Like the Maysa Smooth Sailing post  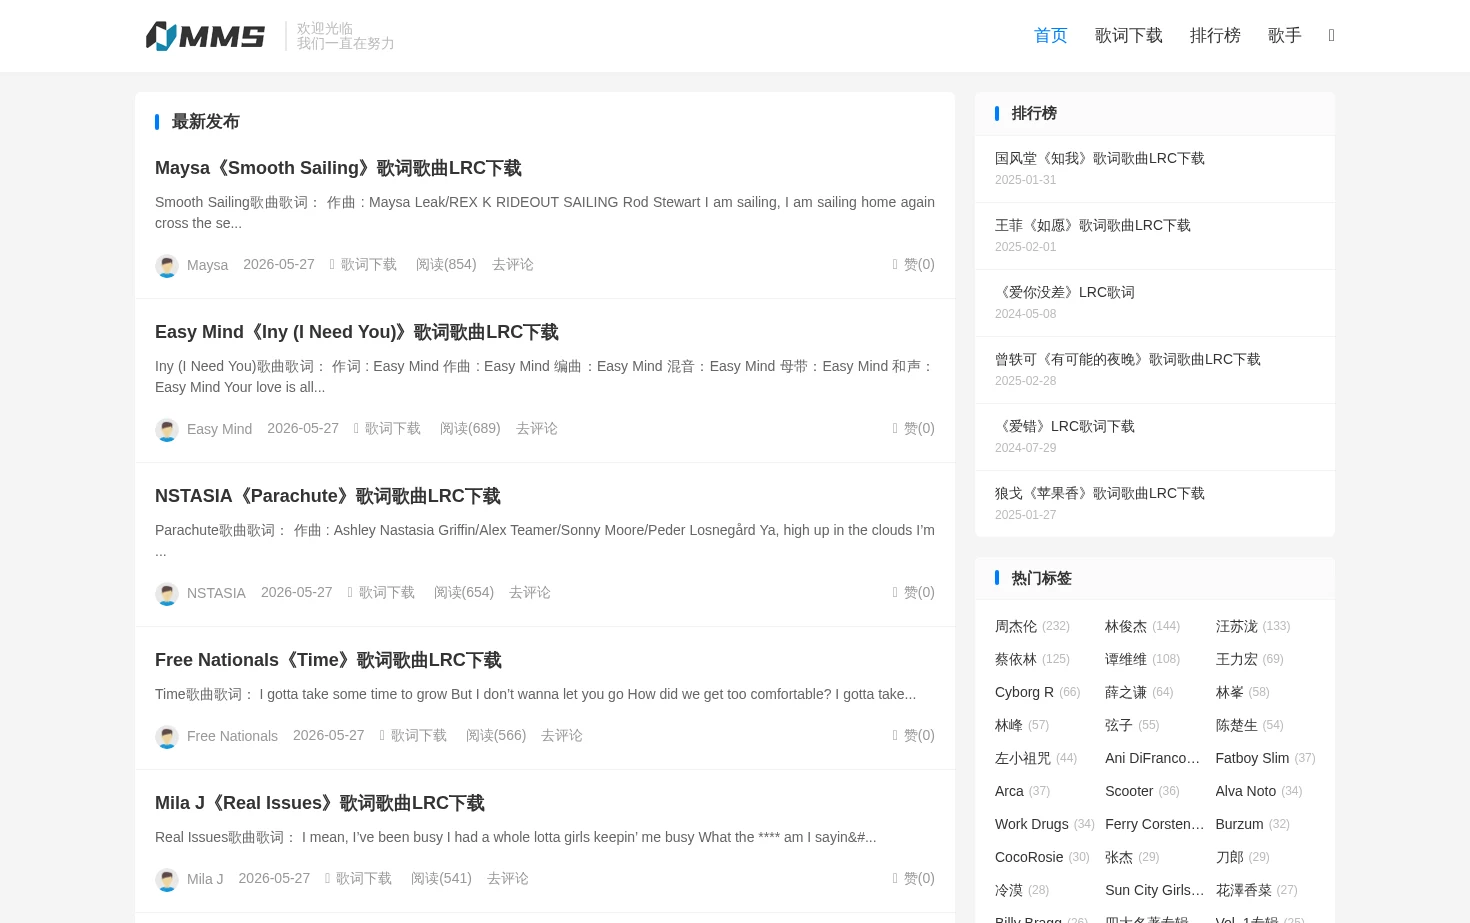click(914, 264)
